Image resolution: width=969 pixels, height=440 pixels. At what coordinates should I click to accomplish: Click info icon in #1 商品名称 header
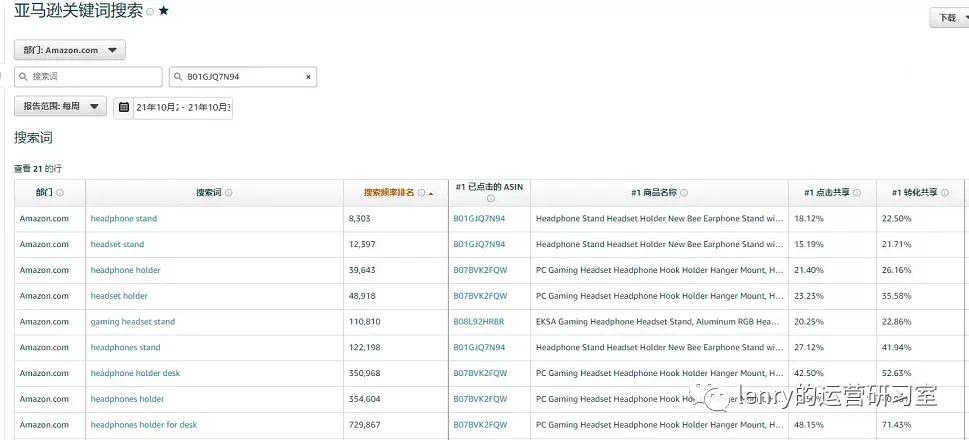[684, 193]
